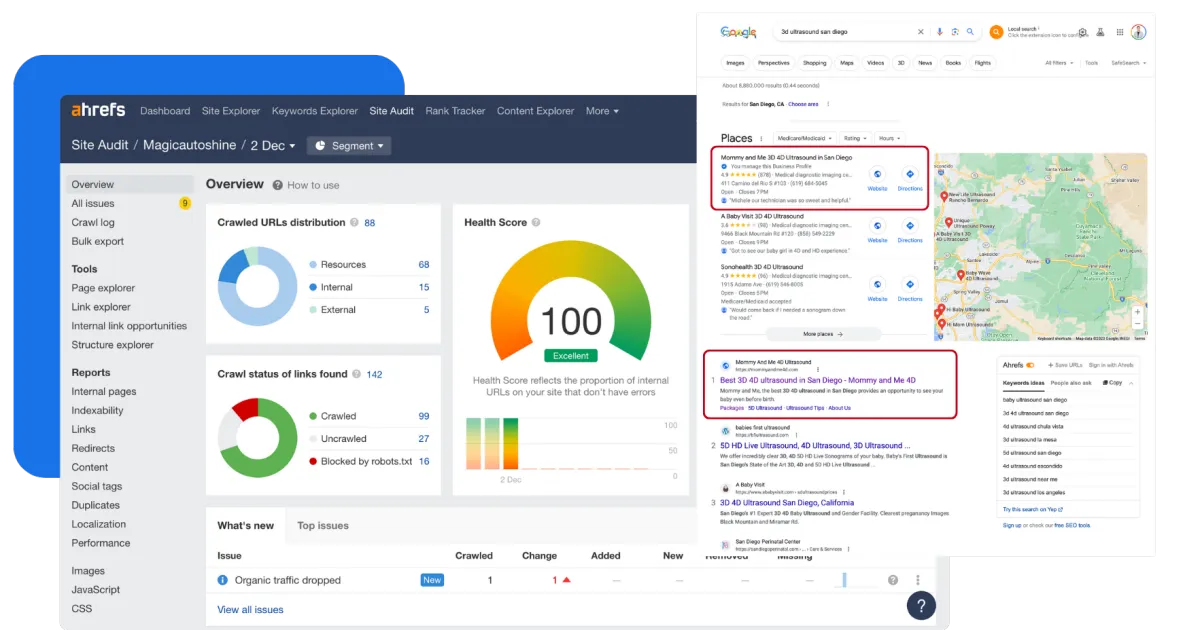
Task: Zoom in on the Google map with plus button
Action: coord(1137,312)
